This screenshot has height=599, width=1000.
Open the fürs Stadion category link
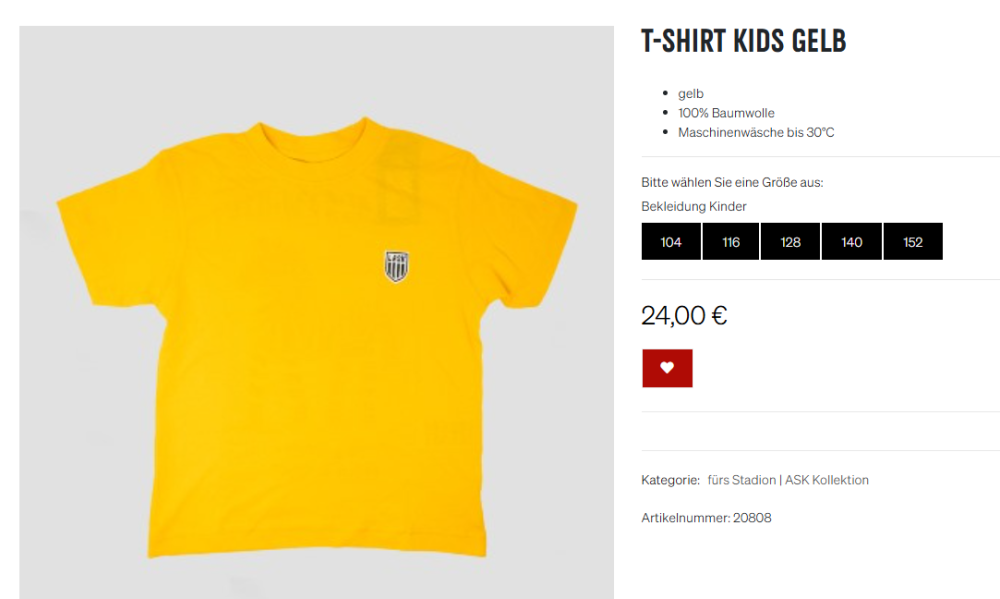click(741, 480)
